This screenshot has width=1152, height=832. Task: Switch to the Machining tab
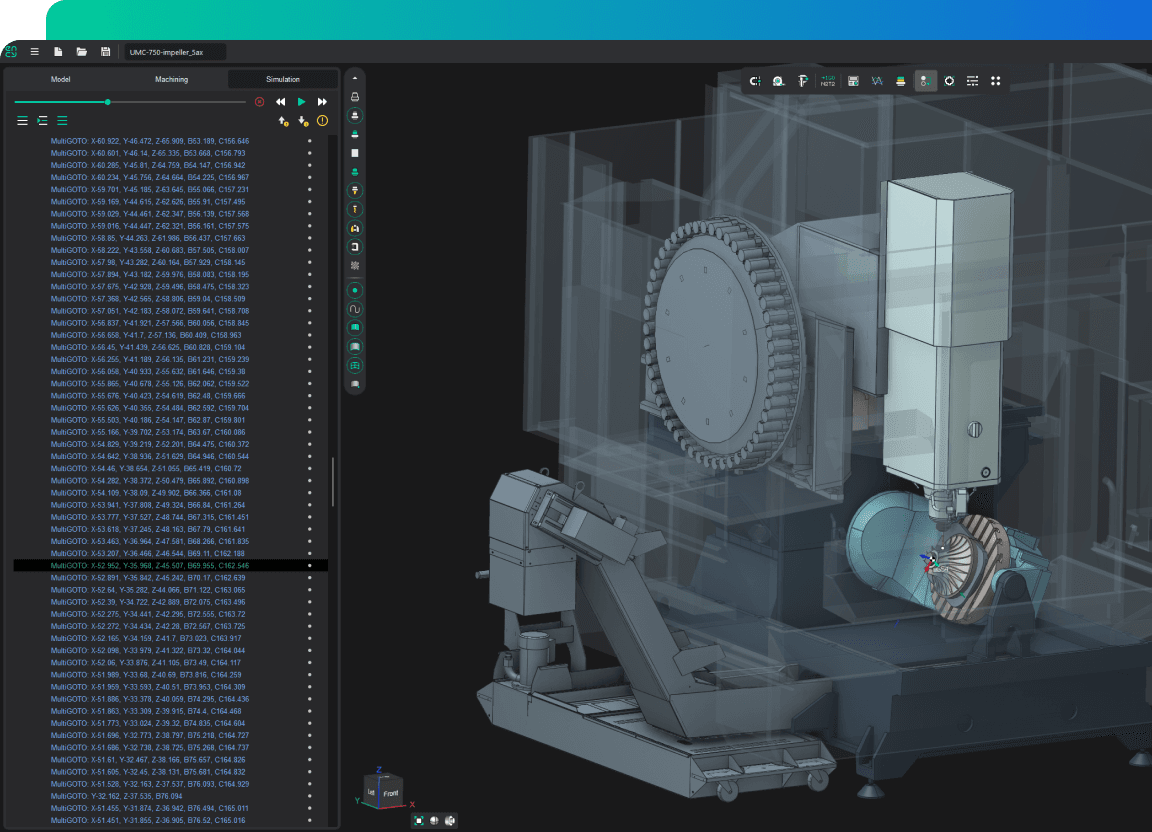click(171, 80)
